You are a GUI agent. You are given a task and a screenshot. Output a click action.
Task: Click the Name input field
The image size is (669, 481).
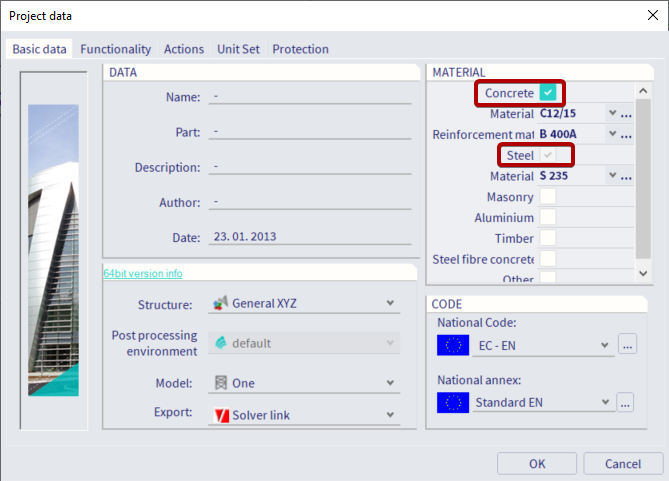tap(309, 97)
